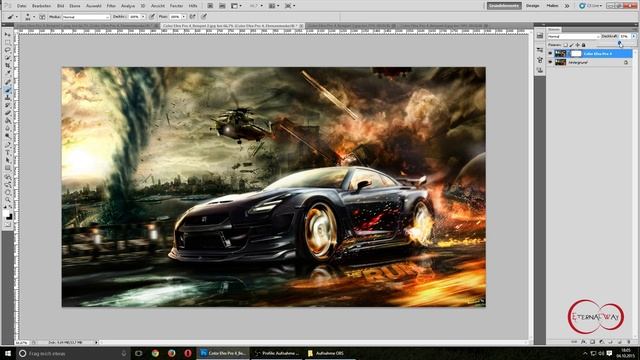The image size is (640, 360).
Task: Select the Quick Selection tool
Action: point(8,58)
